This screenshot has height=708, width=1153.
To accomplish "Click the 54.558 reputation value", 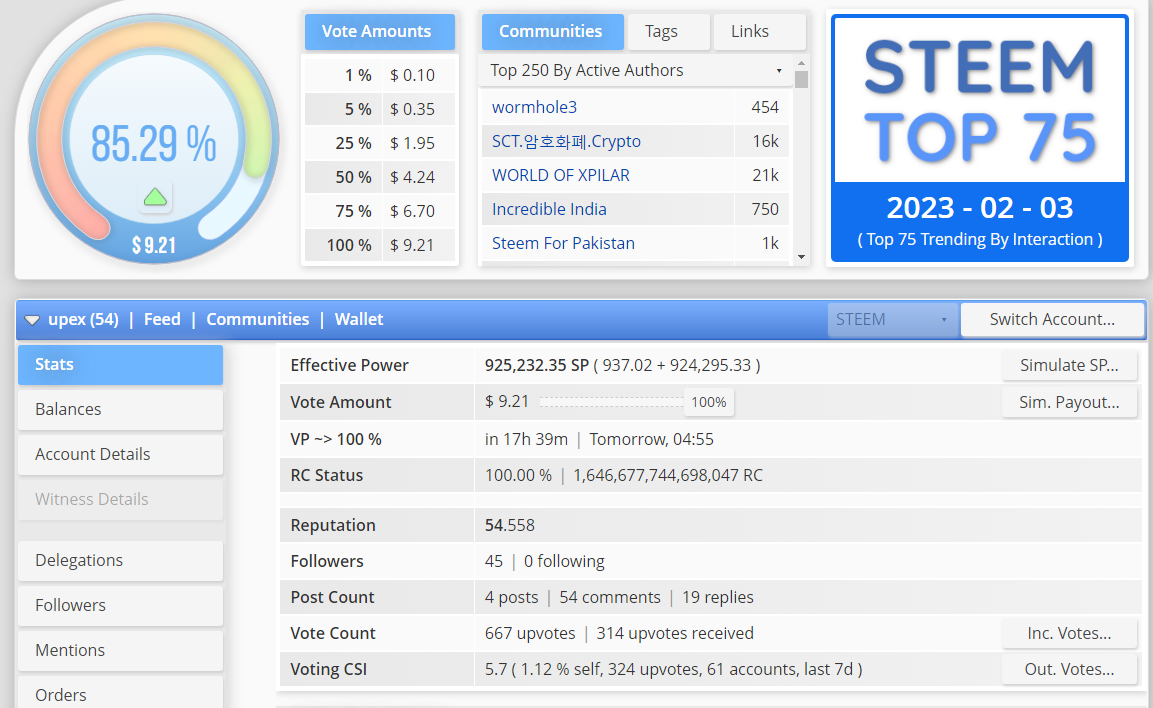I will click(510, 526).
